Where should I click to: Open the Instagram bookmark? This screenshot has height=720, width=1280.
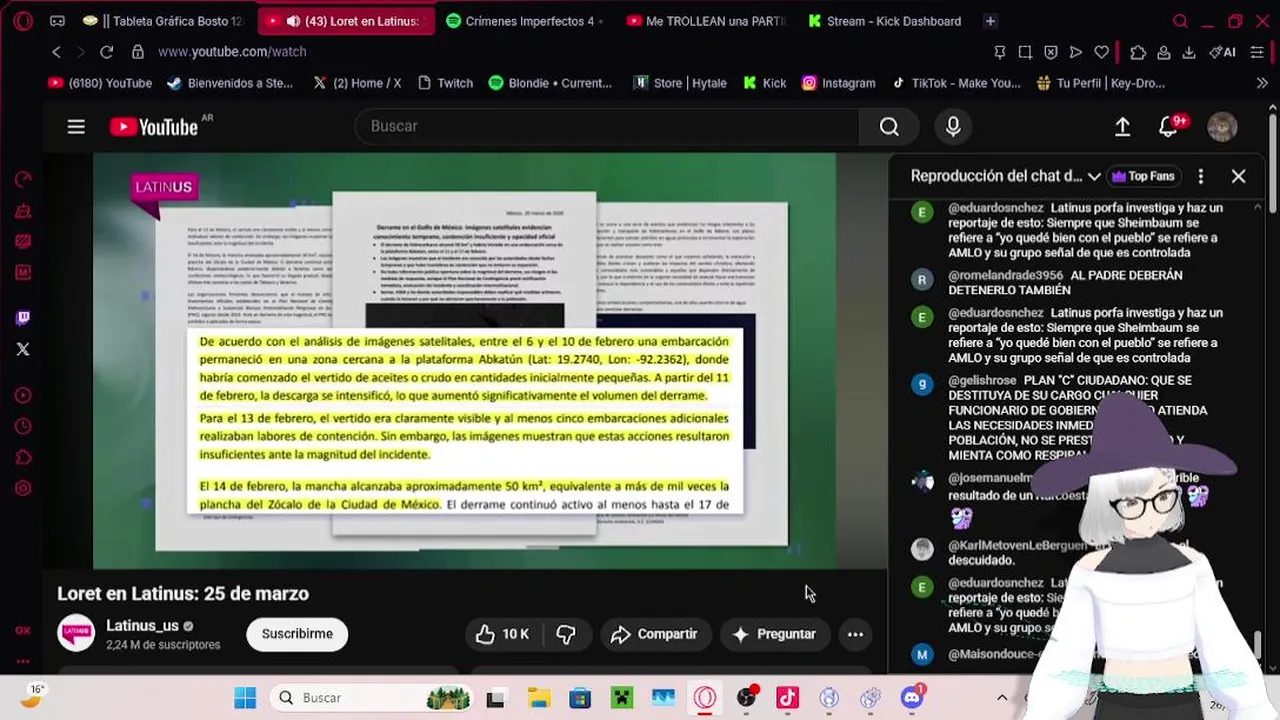point(839,83)
